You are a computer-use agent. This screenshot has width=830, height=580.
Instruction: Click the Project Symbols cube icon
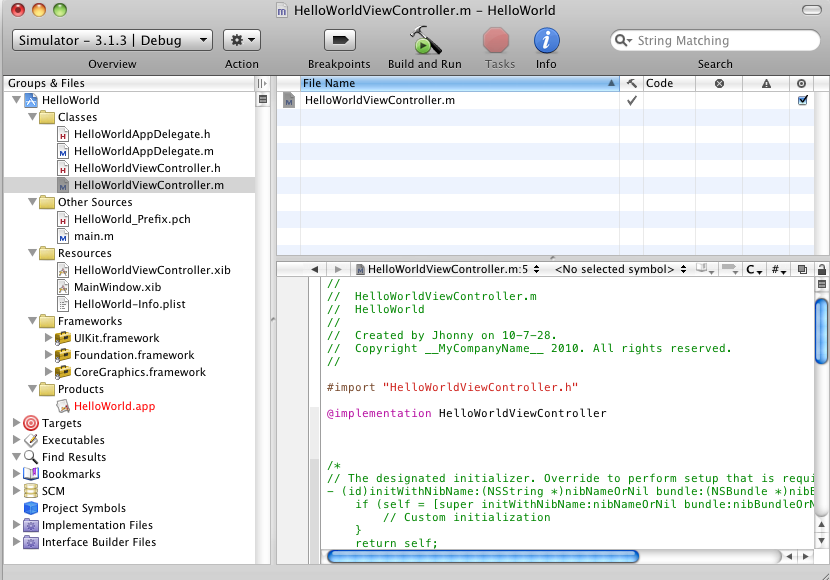pos(31,508)
